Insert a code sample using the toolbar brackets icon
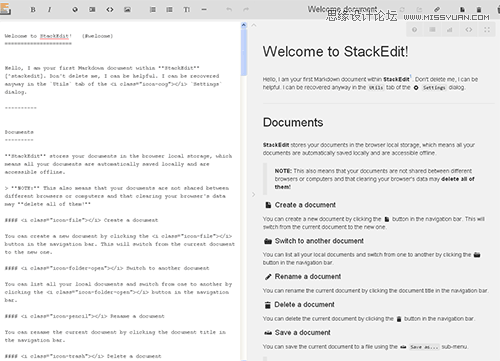Image resolution: width=500 pixels, height=361 pixels. [x=110, y=10]
